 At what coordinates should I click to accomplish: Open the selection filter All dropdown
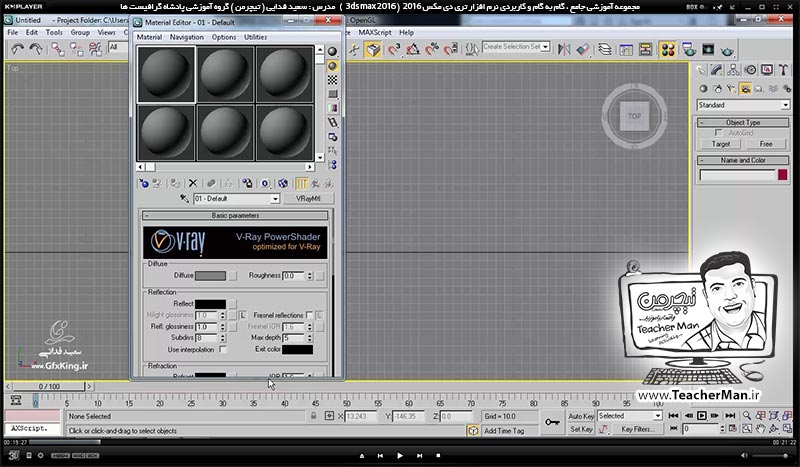[118, 47]
